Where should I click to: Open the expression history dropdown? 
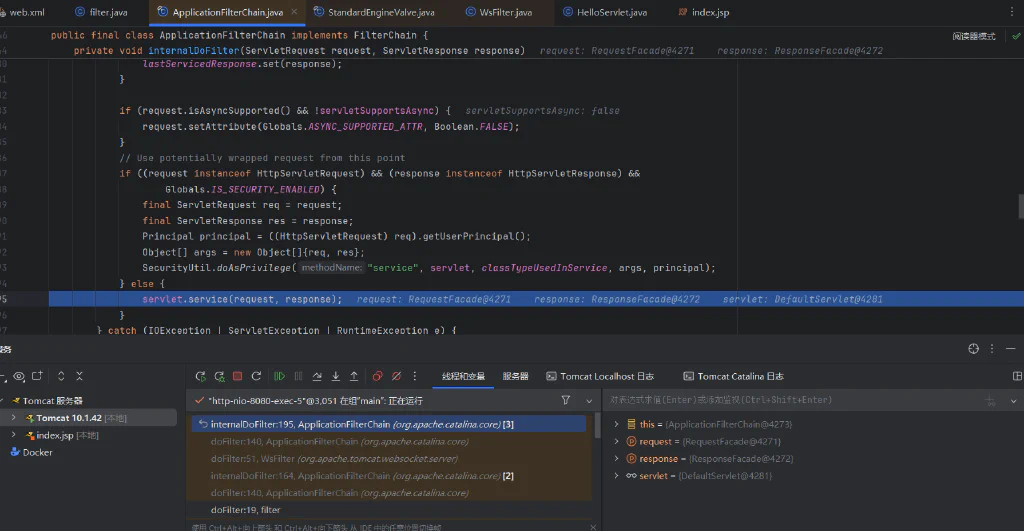(x=1014, y=401)
